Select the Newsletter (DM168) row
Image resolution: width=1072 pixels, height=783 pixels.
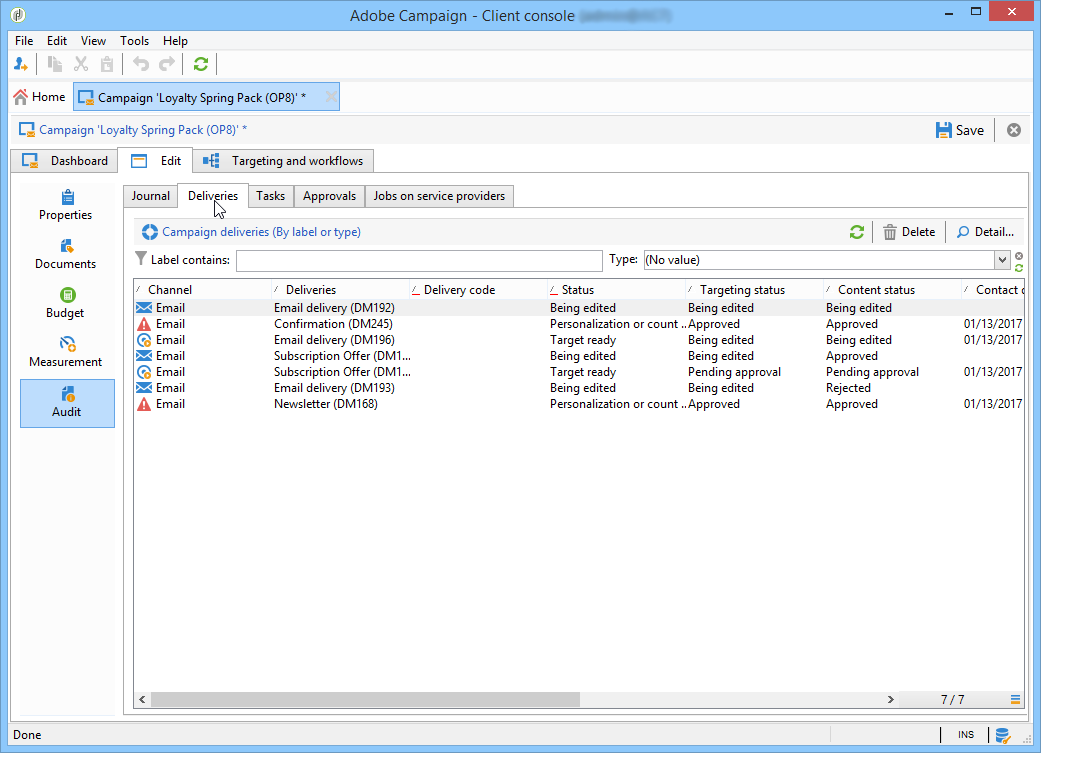(x=578, y=404)
